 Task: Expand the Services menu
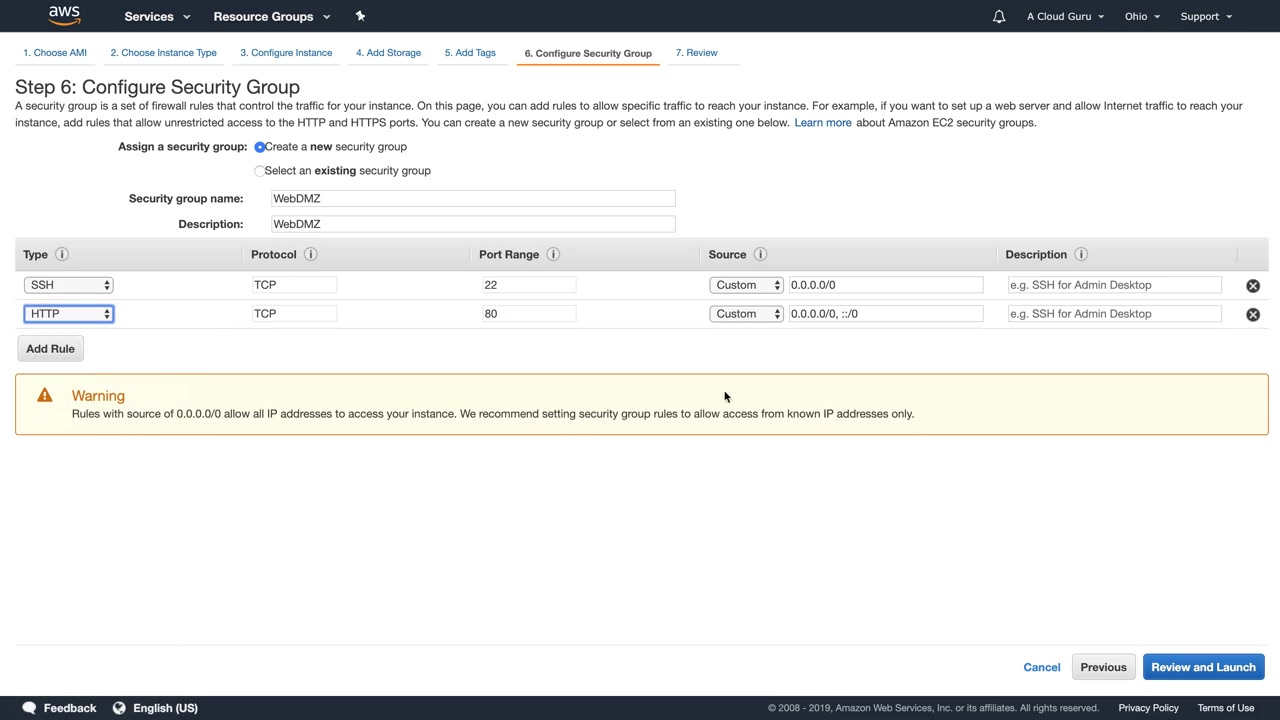click(157, 16)
